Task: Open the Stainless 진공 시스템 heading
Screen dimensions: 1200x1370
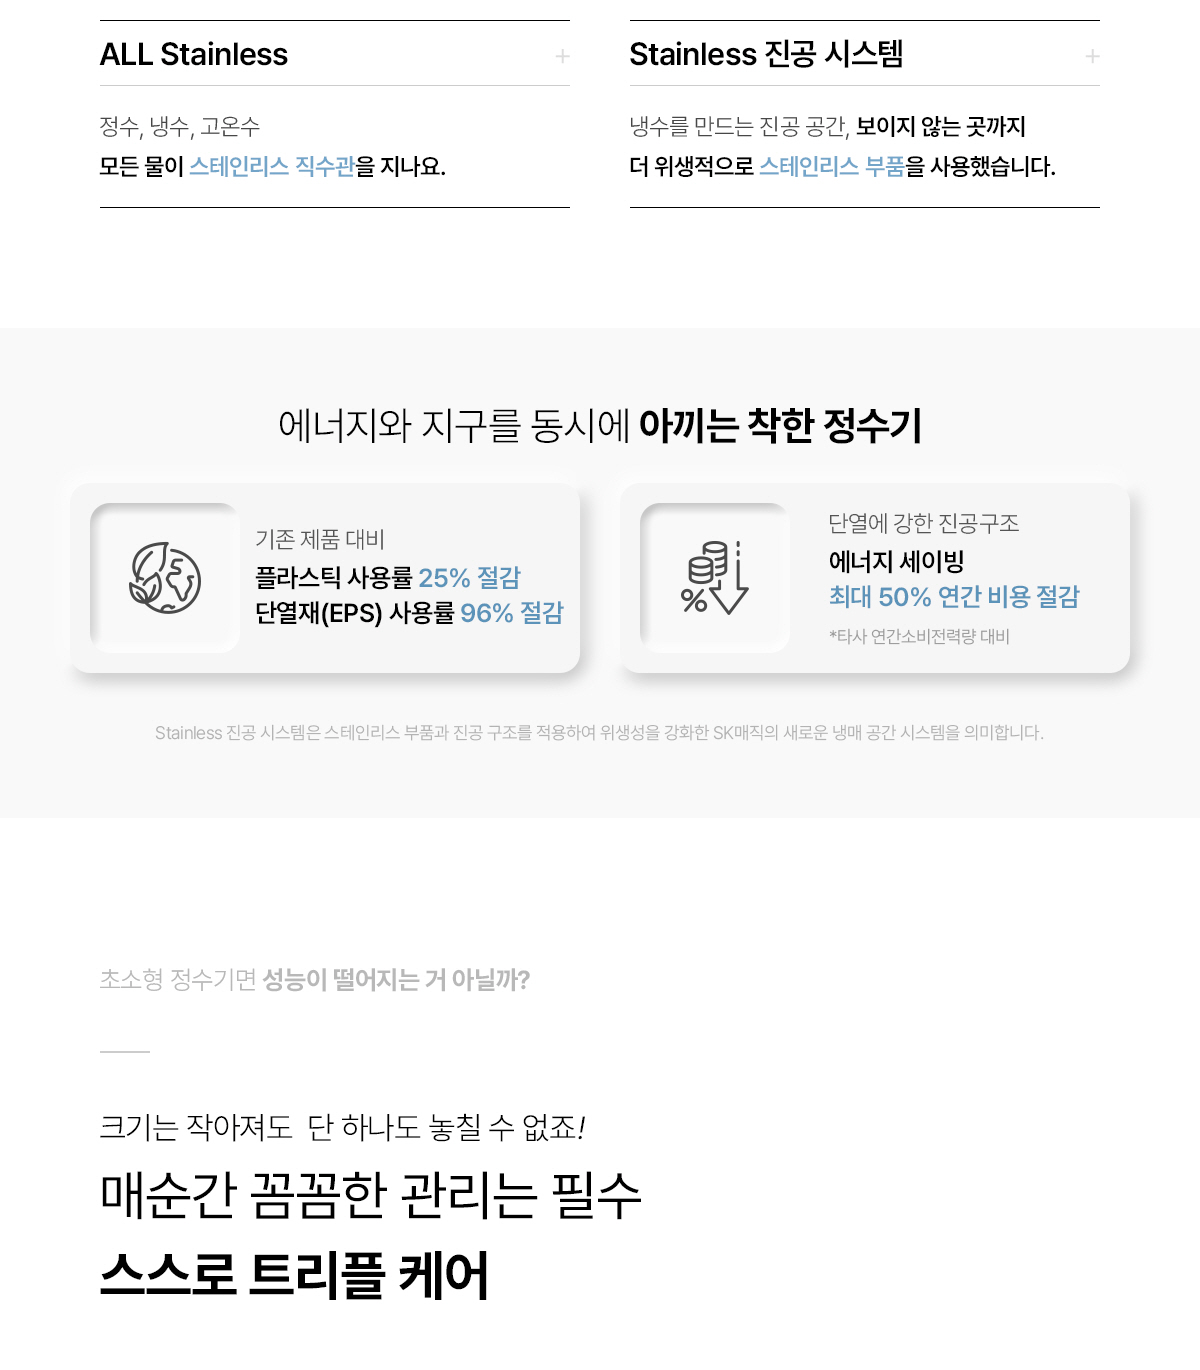Action: (x=766, y=54)
